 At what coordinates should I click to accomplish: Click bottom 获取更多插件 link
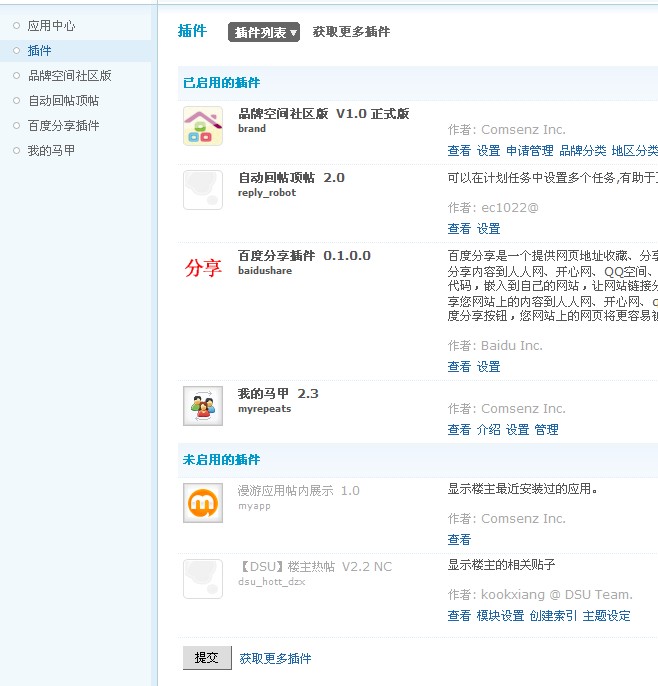tap(275, 658)
